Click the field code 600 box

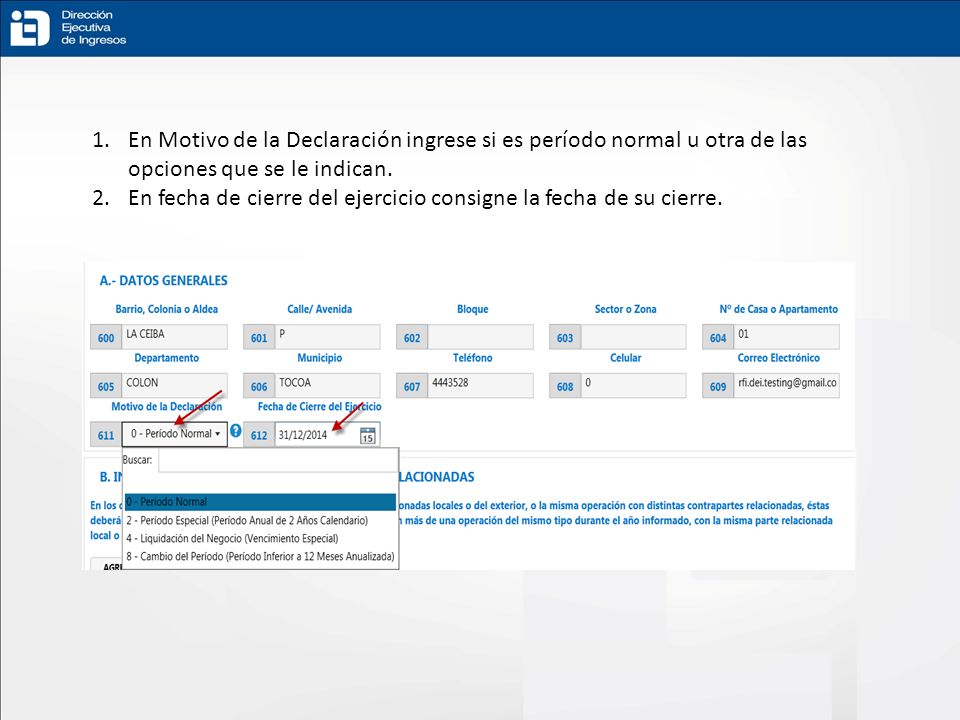(106, 337)
